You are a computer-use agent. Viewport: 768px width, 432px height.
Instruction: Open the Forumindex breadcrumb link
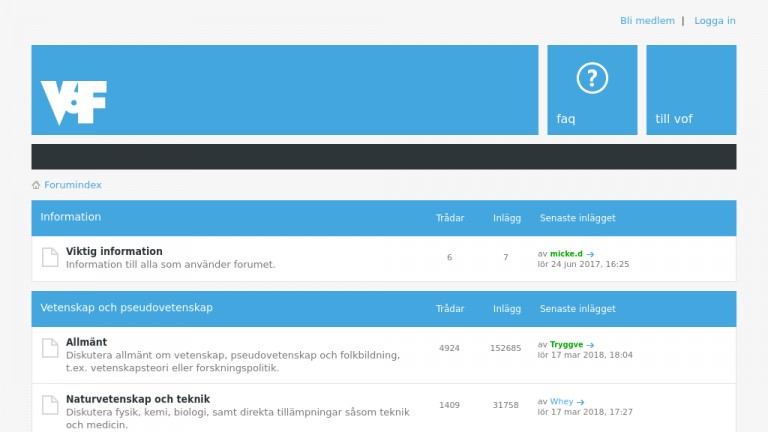pyautogui.click(x=73, y=185)
